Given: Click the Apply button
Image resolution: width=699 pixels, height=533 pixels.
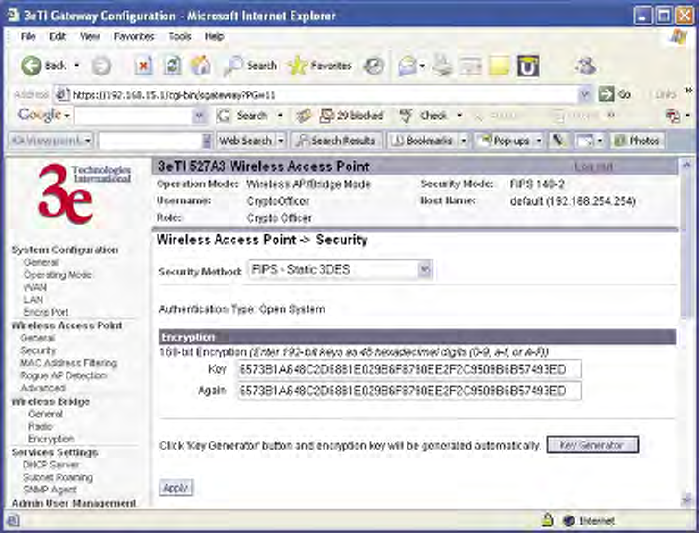Looking at the screenshot, I should [176, 488].
